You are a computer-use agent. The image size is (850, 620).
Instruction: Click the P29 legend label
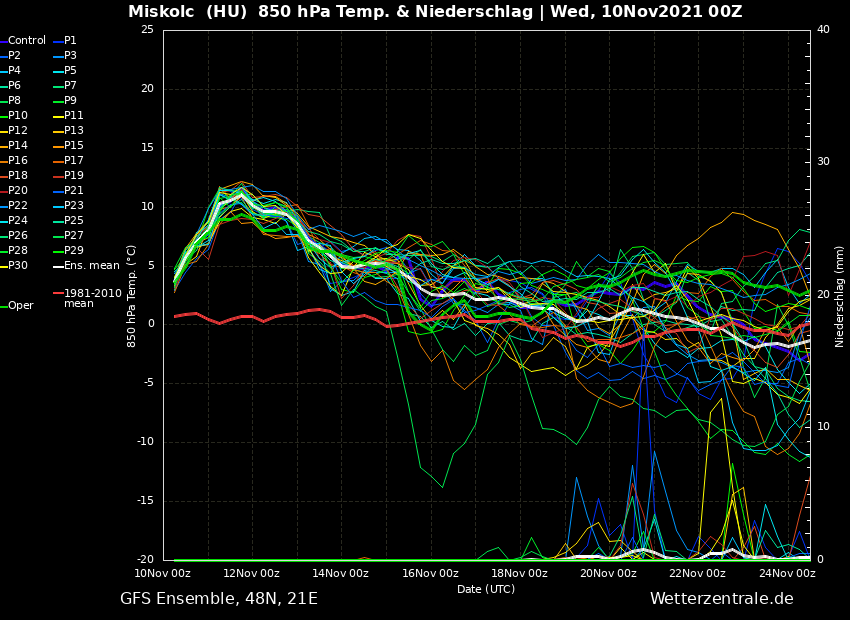click(x=74, y=251)
